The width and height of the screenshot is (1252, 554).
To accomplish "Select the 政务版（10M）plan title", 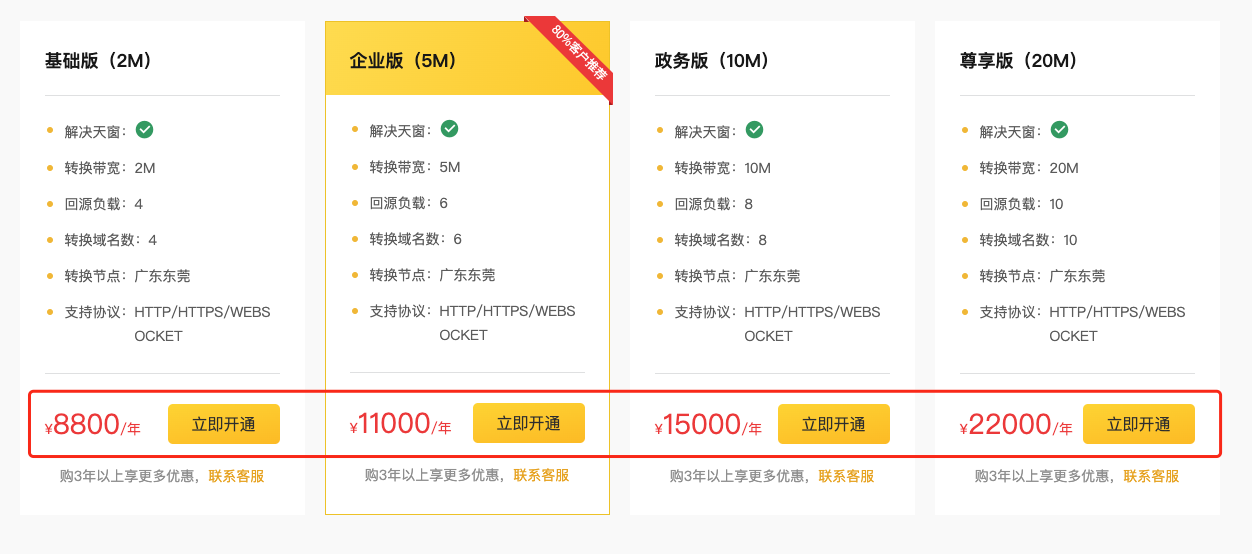I will pos(712,61).
